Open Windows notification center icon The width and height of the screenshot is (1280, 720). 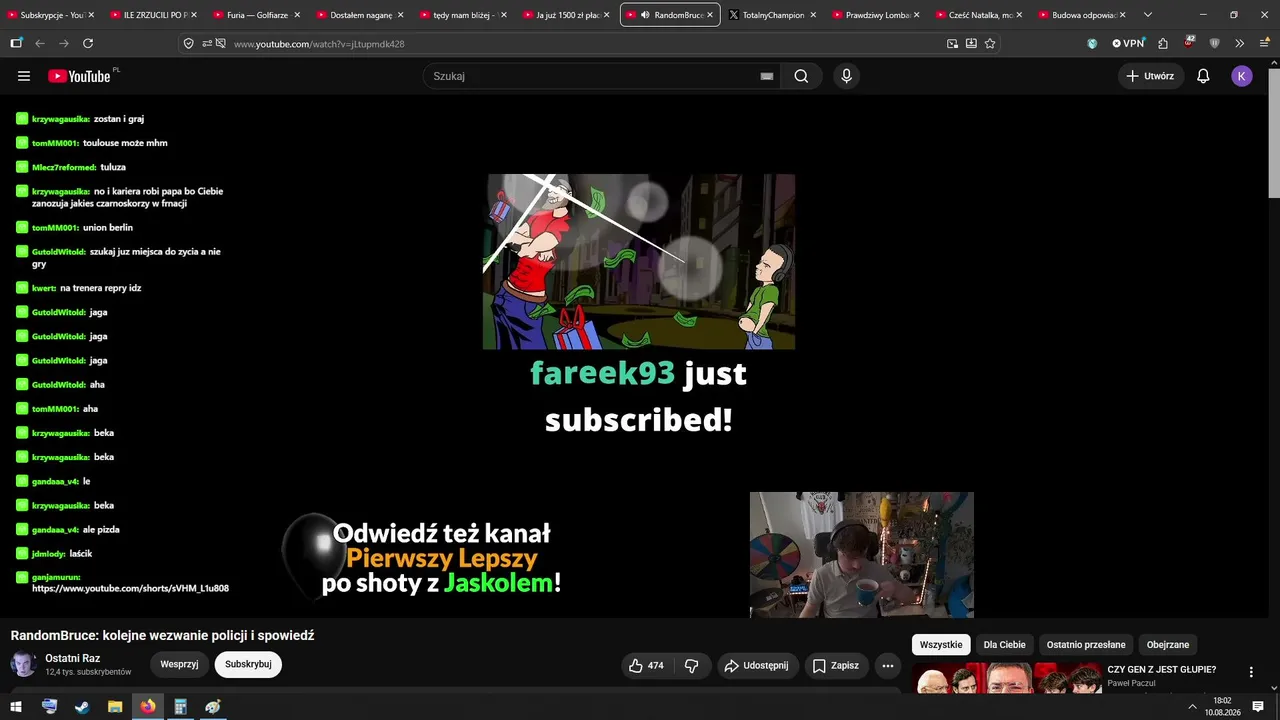(x=1258, y=707)
